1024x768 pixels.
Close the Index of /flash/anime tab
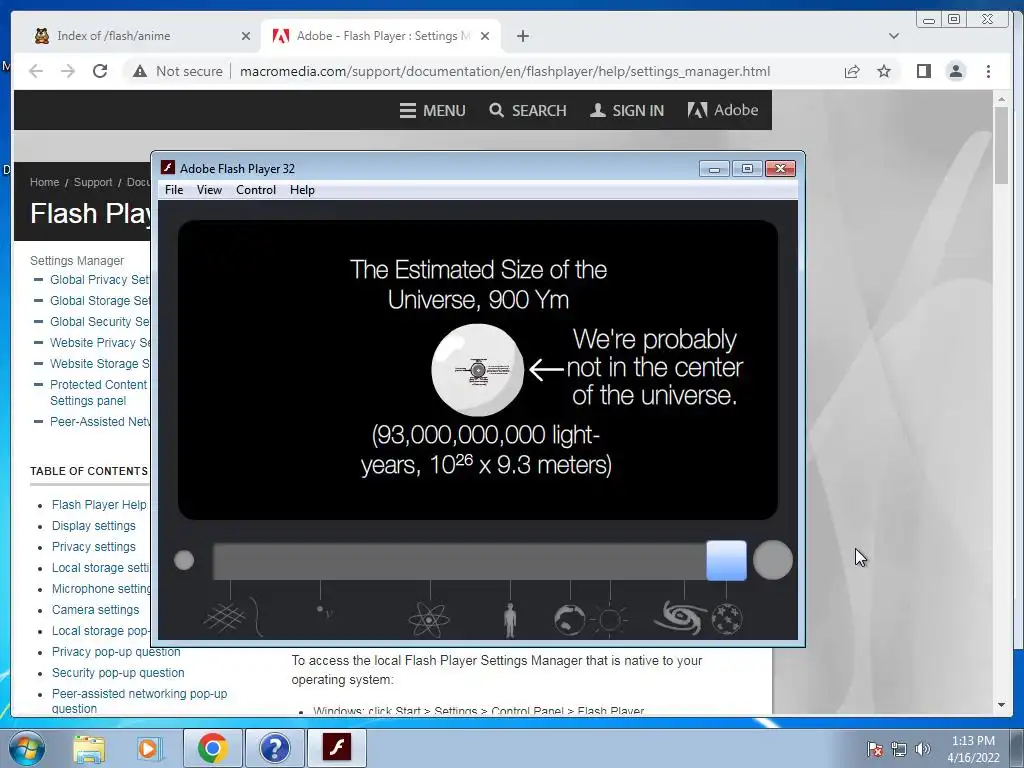pos(246,36)
